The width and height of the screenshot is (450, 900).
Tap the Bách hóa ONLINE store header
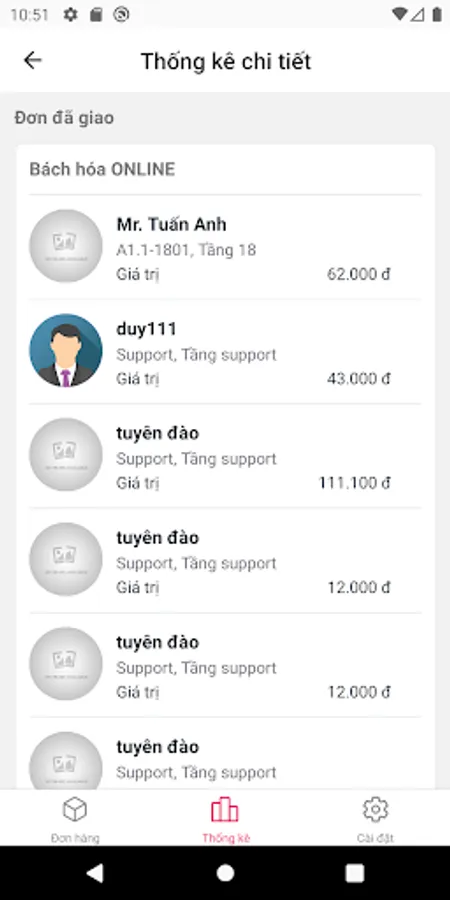[x=102, y=169]
